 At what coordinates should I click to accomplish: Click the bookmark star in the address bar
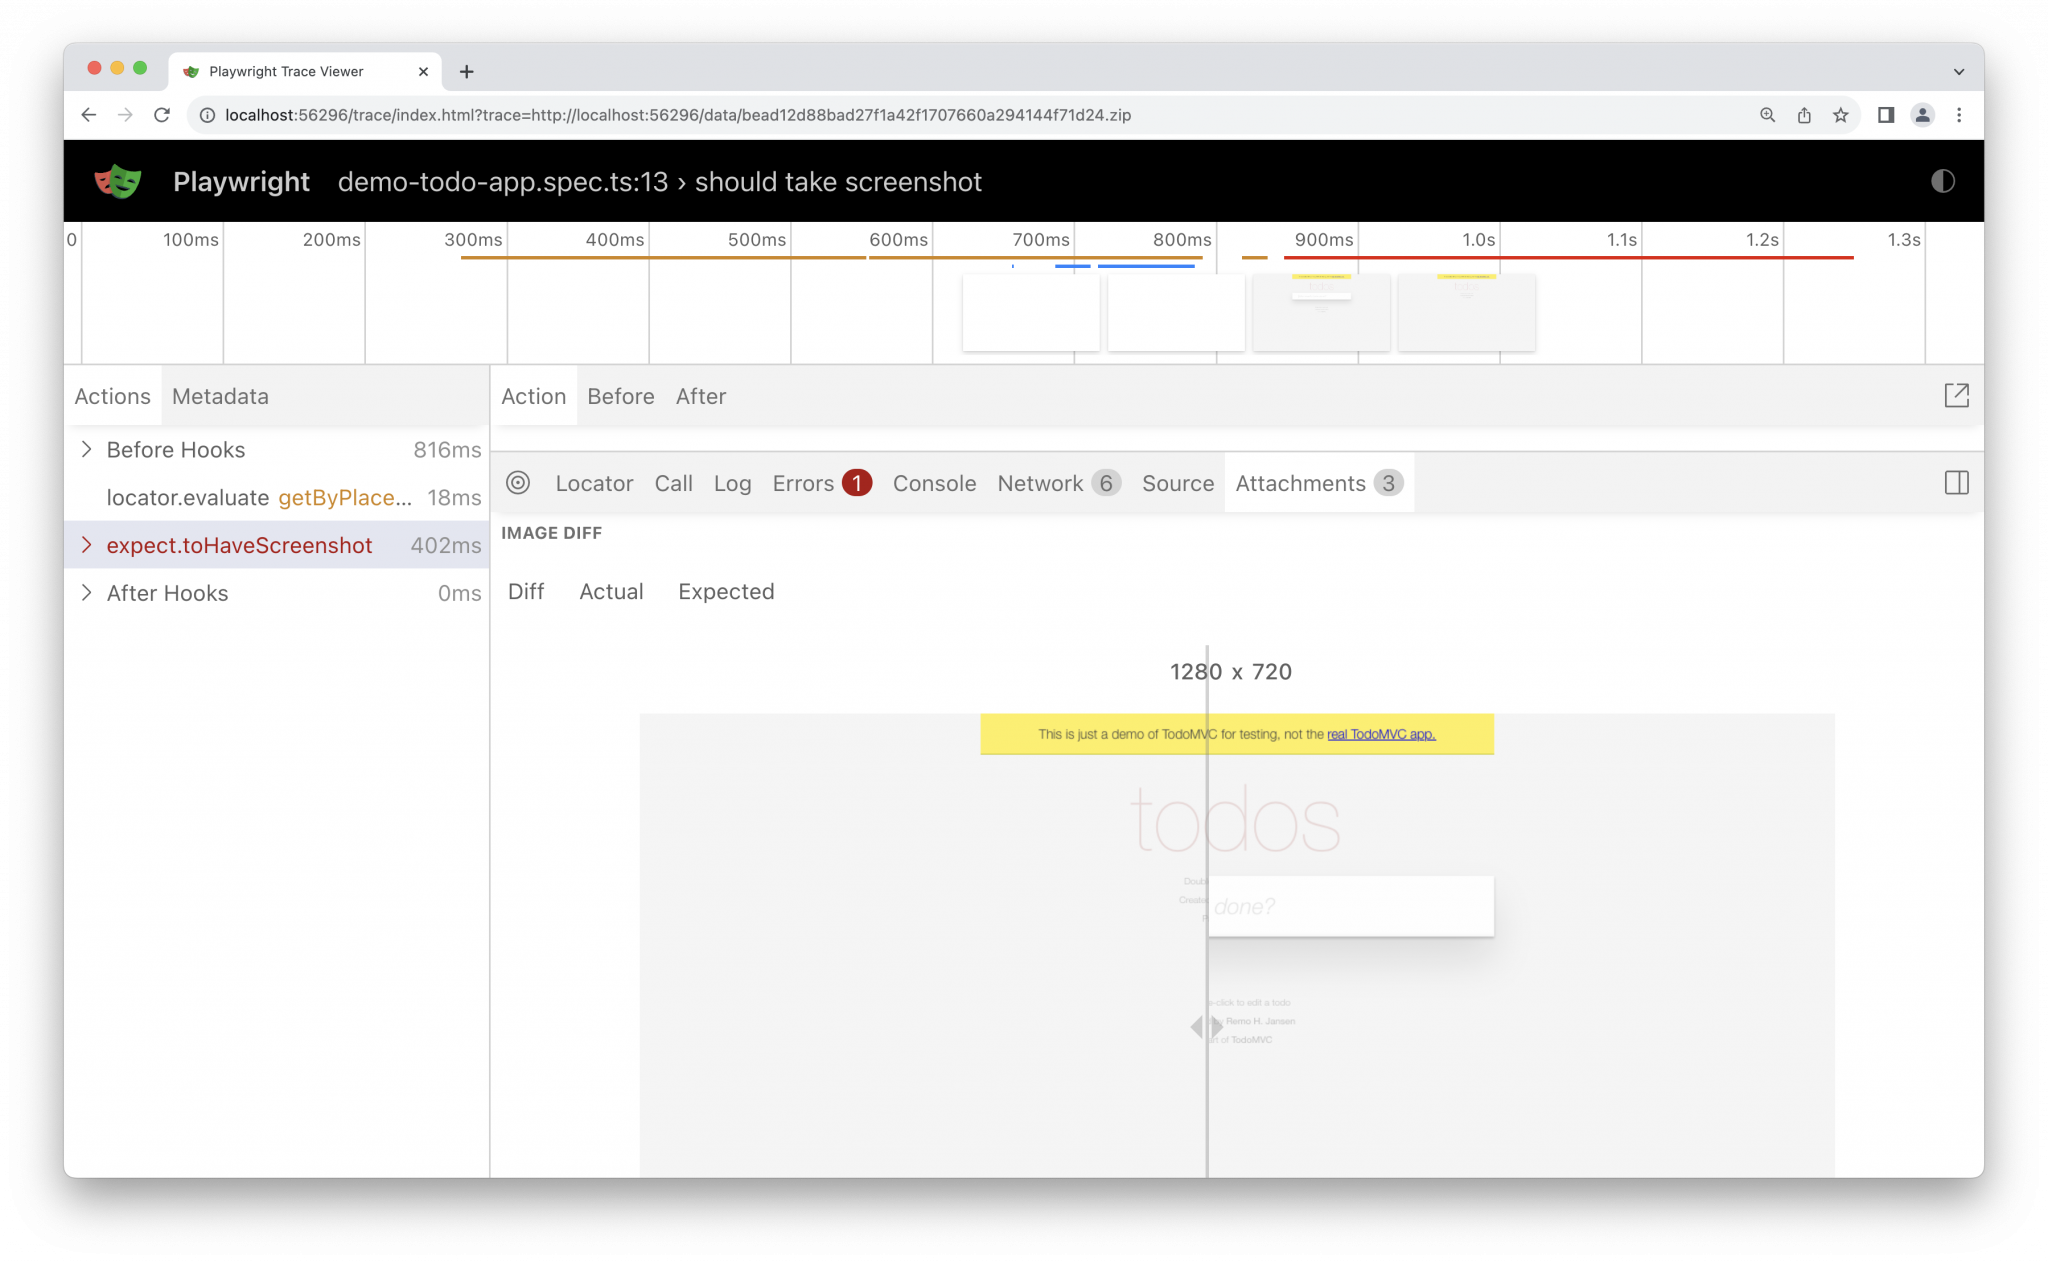(1840, 115)
